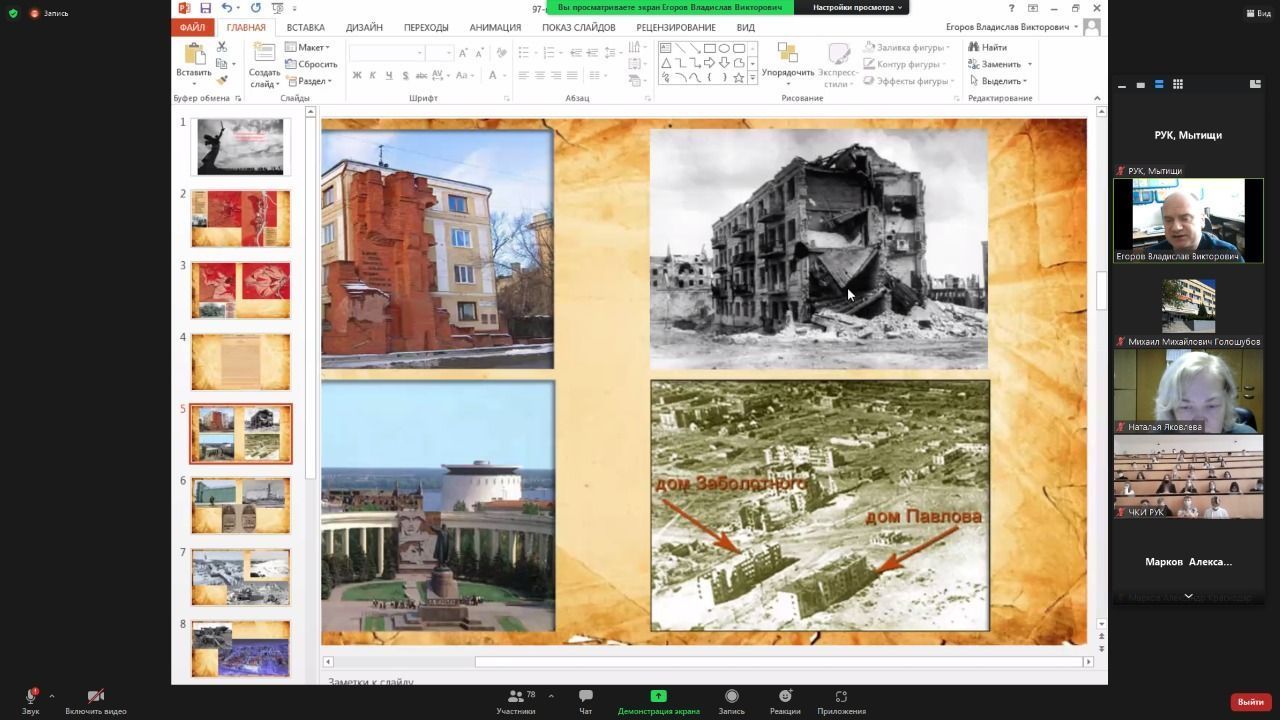
Task: Select the star shape in shapes gallery
Action: tap(739, 77)
